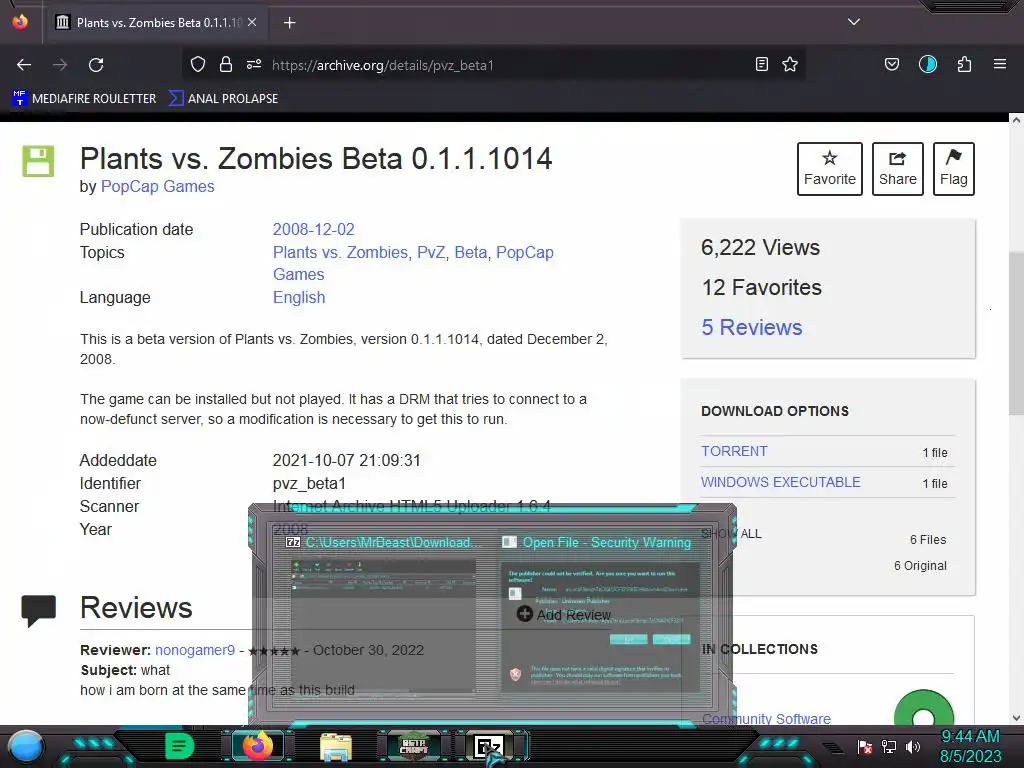Click the Dark Reader extension icon
1024x768 pixels.
pyautogui.click(x=928, y=64)
